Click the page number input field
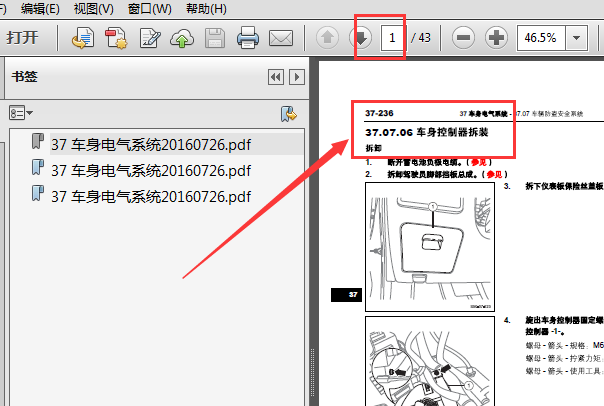 (x=392, y=38)
